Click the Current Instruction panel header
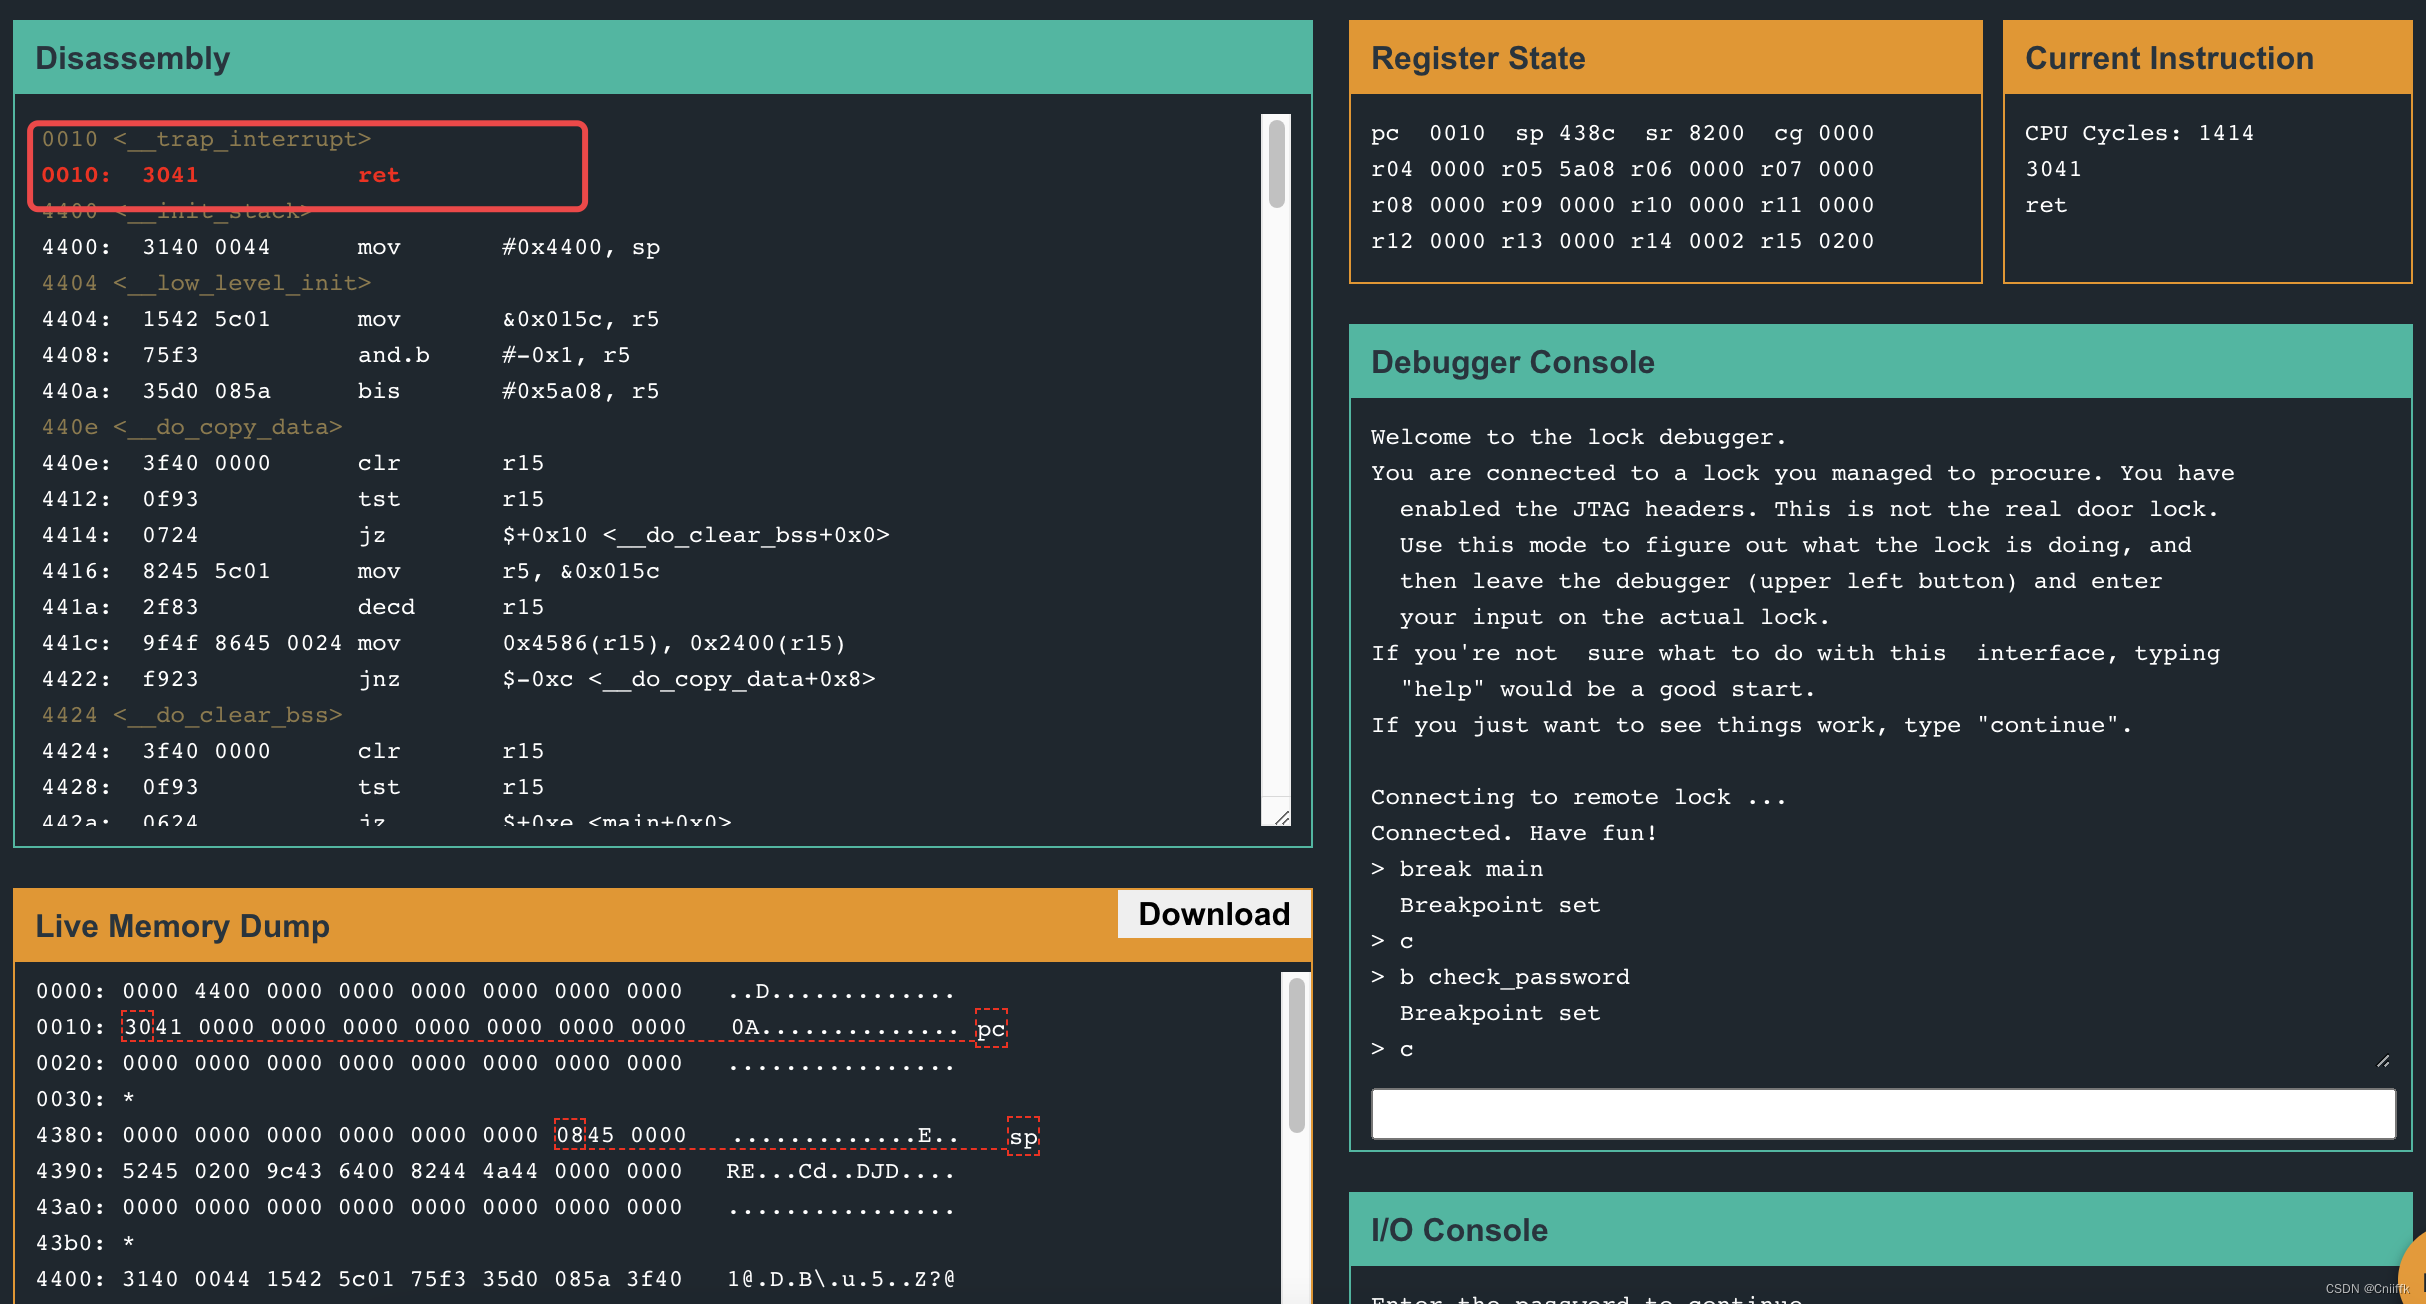The height and width of the screenshot is (1304, 2426). click(x=2208, y=58)
